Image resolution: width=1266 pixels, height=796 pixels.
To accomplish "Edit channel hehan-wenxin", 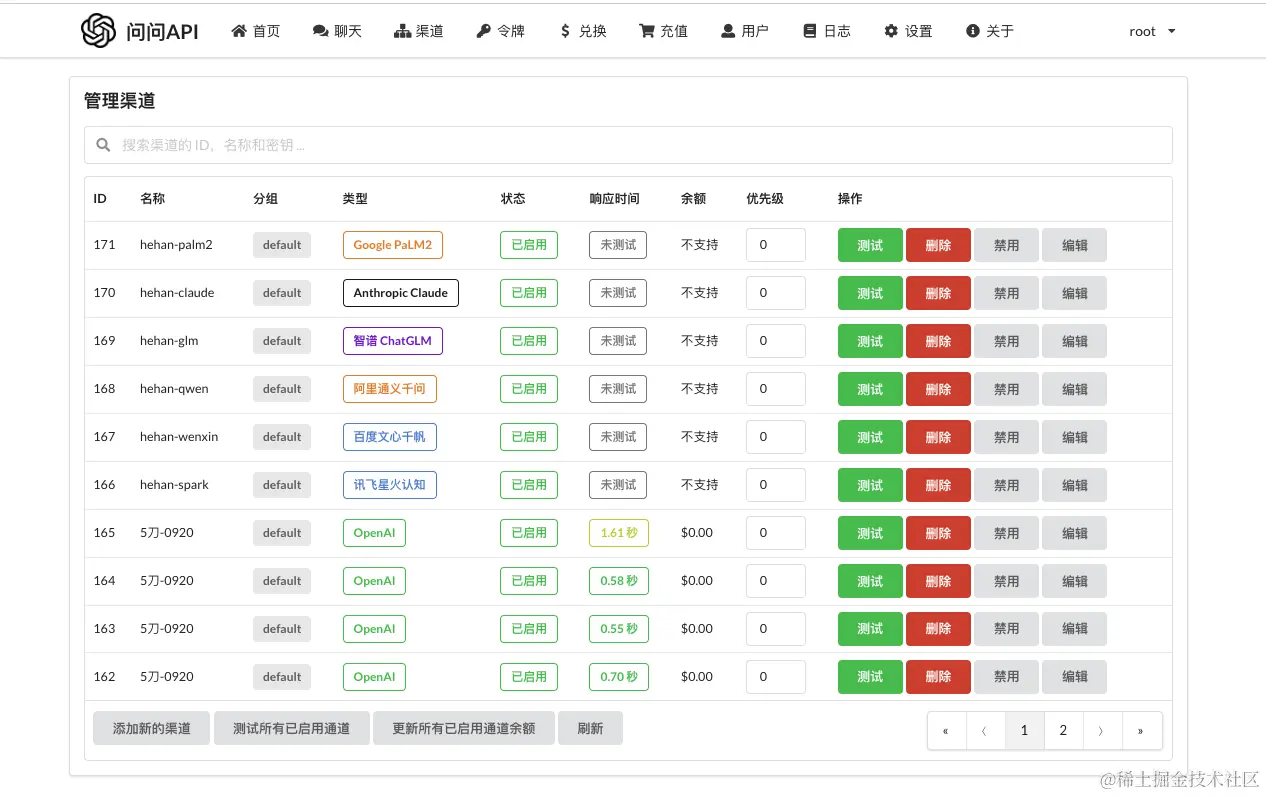I will coord(1074,437).
